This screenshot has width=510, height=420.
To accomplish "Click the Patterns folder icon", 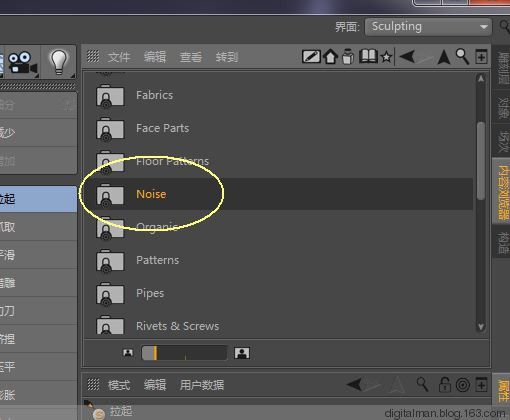I will pyautogui.click(x=110, y=261).
